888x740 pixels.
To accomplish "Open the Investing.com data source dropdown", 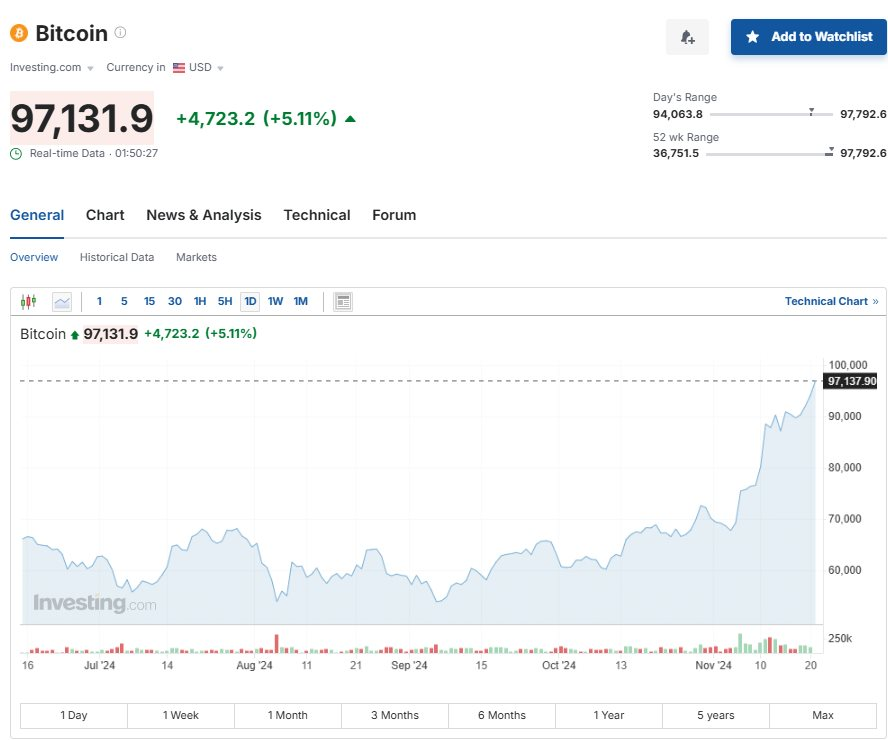I will click(52, 68).
